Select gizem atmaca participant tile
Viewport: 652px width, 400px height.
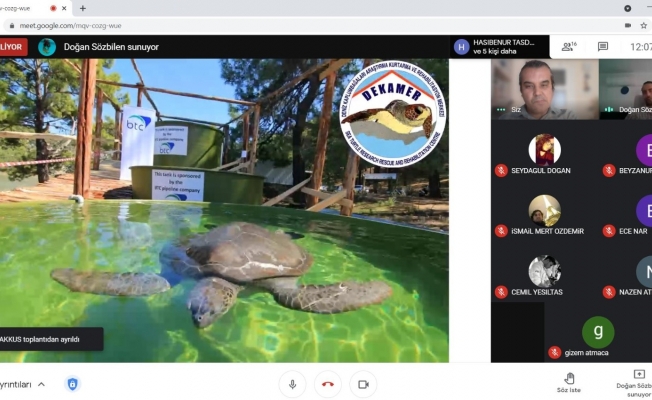pos(598,338)
